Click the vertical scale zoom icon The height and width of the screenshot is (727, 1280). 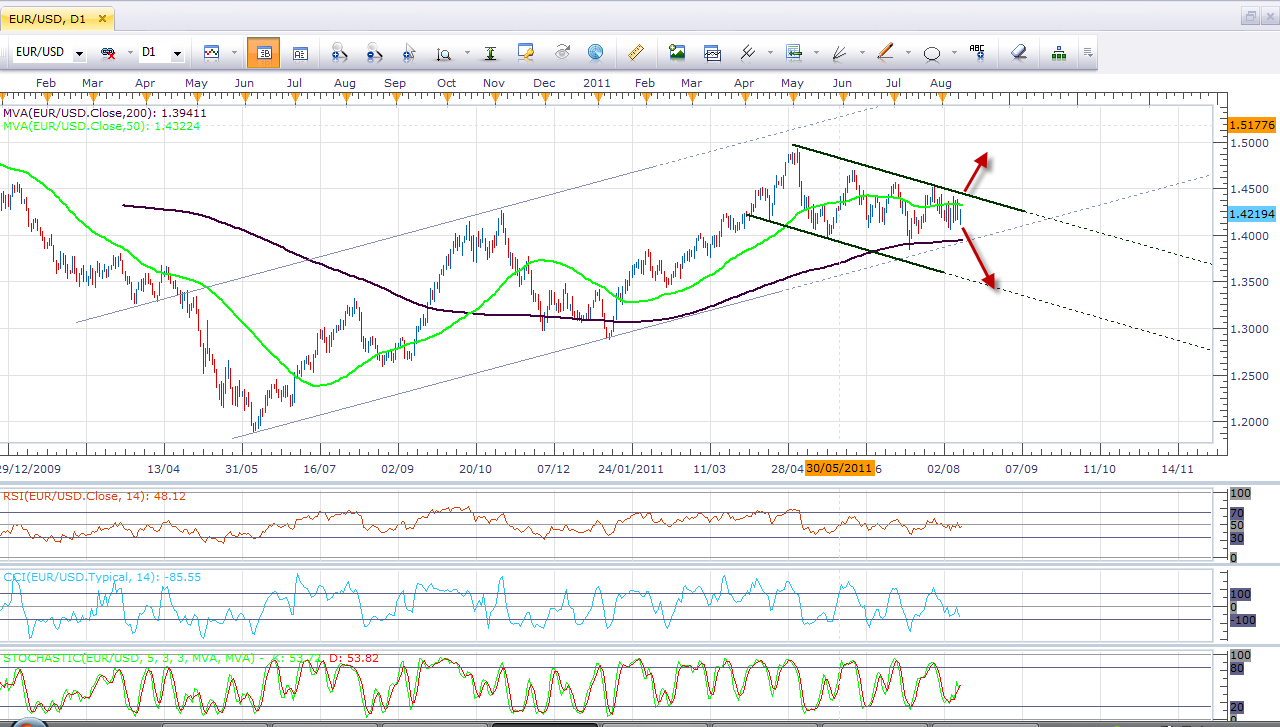pos(443,52)
